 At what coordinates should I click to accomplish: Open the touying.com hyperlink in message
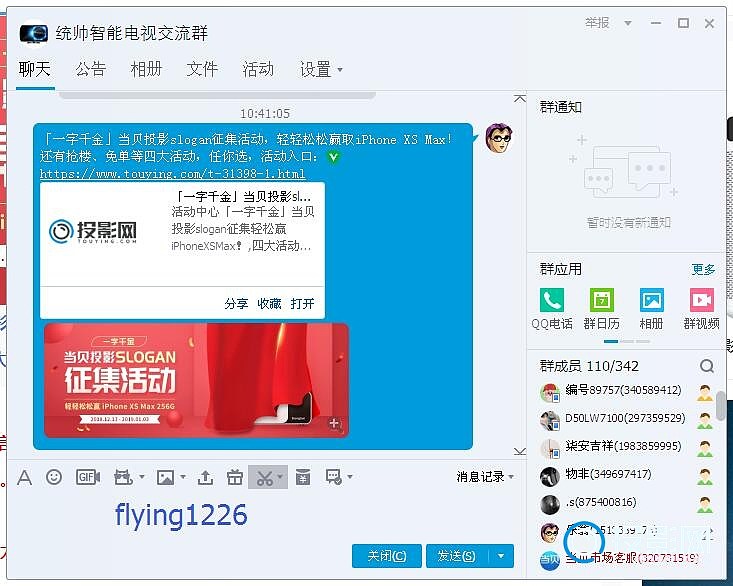pyautogui.click(x=172, y=174)
